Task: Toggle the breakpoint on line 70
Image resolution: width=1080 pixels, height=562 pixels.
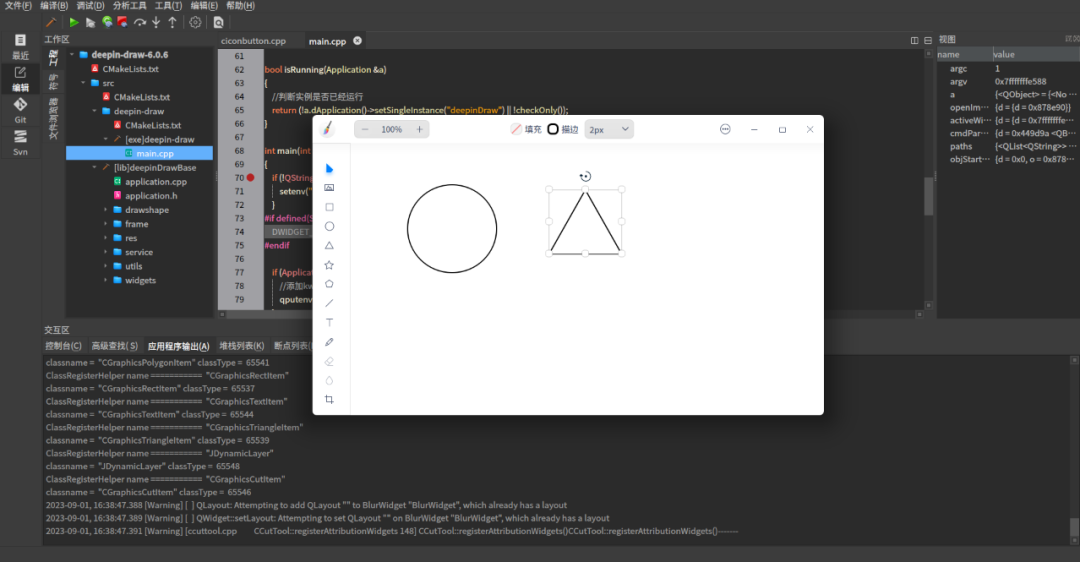Action: click(251, 177)
